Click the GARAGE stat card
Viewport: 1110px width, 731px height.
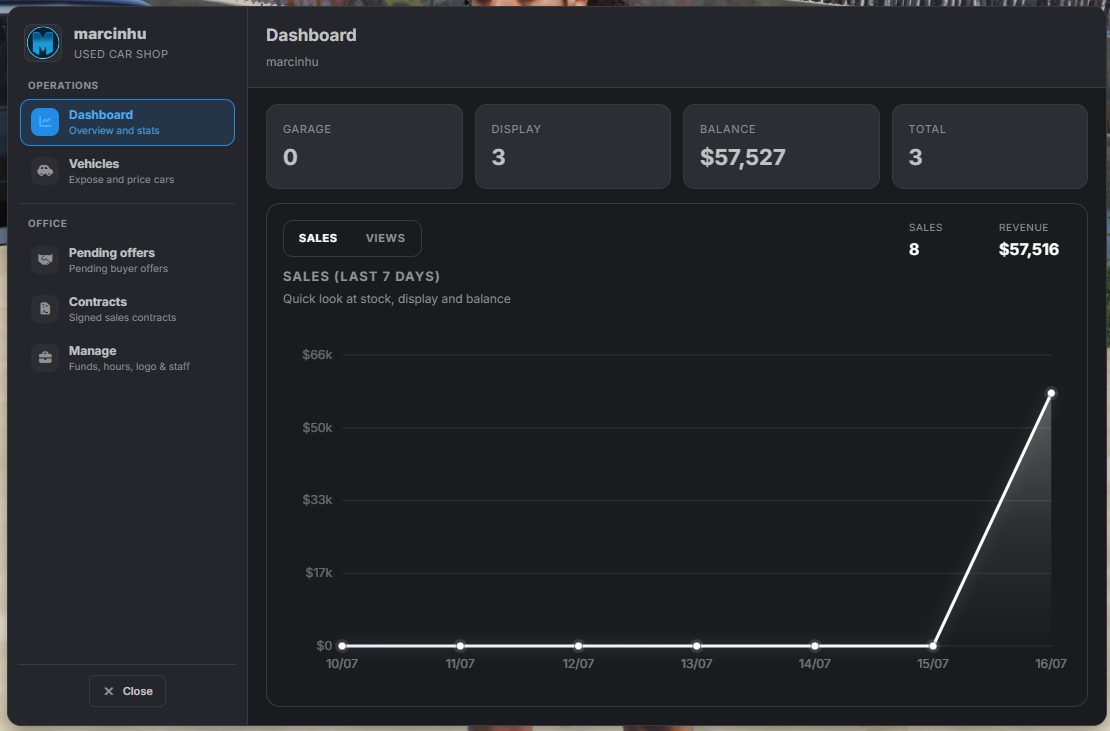[364, 146]
